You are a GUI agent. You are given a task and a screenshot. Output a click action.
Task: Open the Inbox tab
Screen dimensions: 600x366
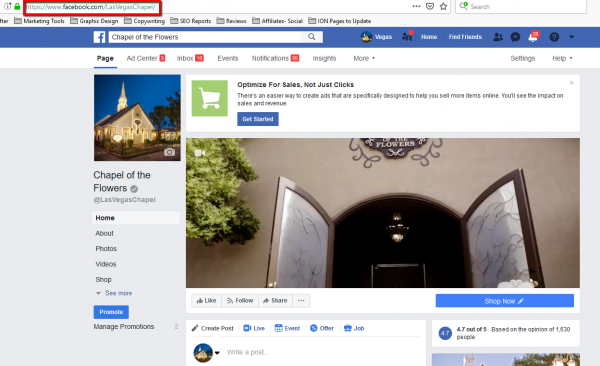tap(190, 58)
